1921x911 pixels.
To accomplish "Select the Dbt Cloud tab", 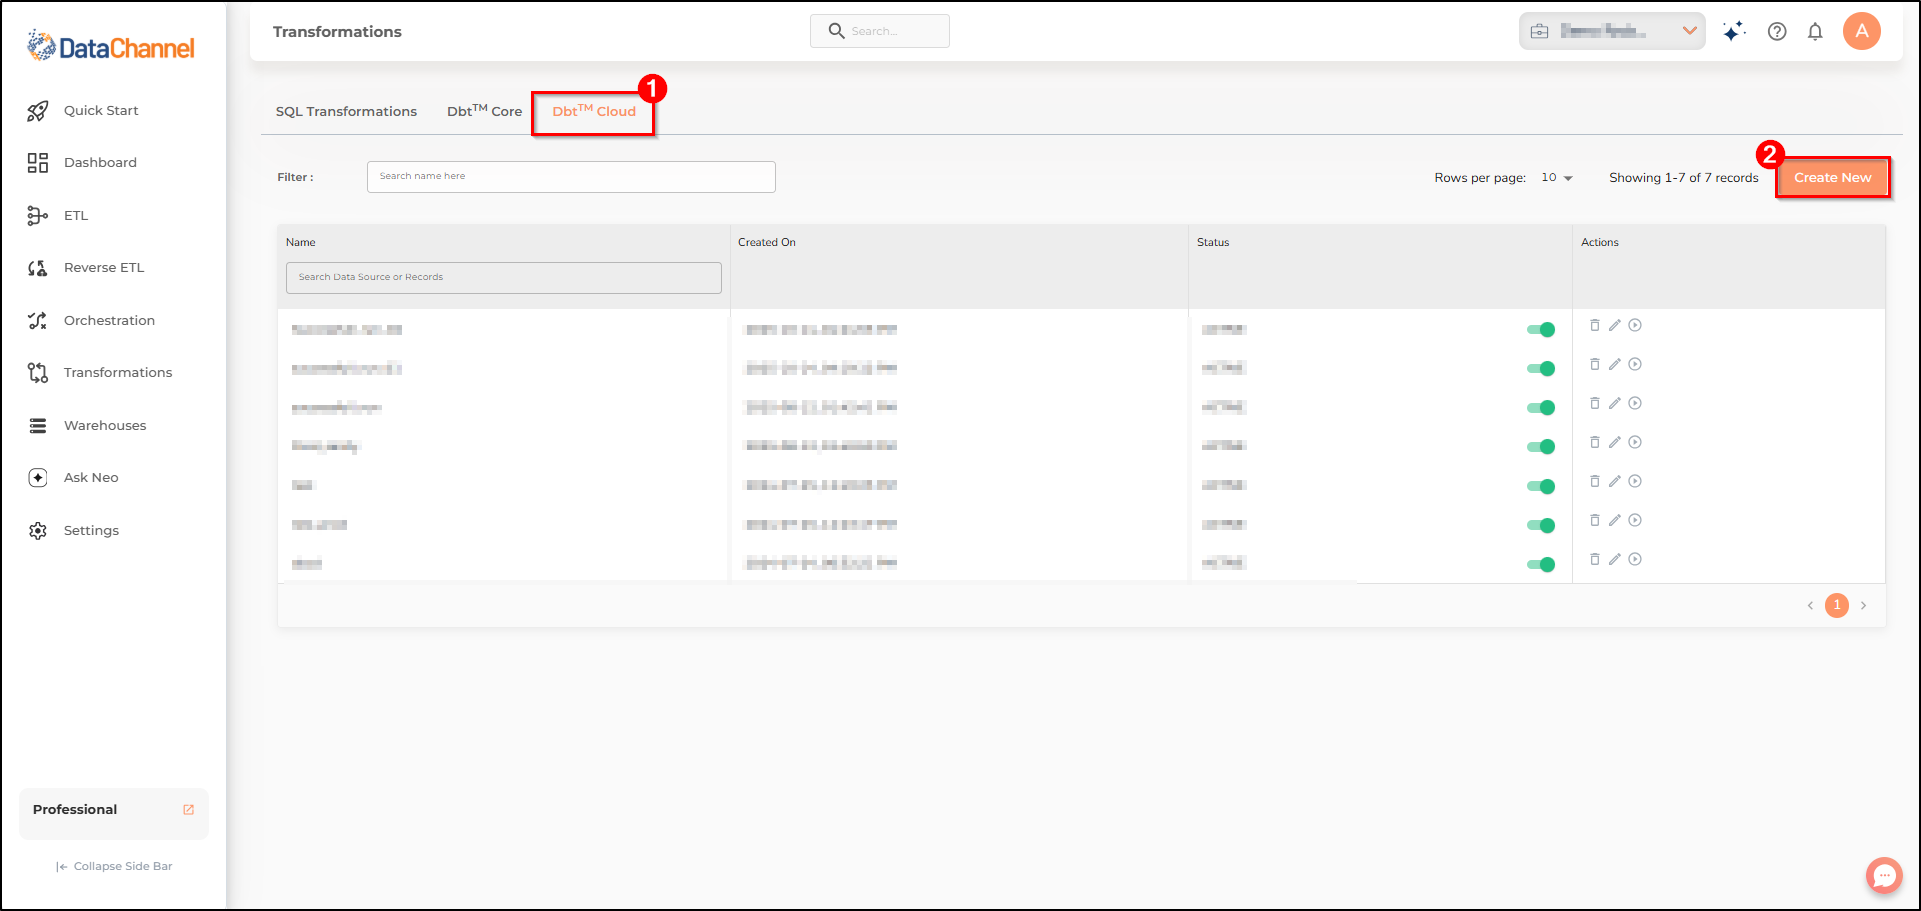I will click(594, 111).
